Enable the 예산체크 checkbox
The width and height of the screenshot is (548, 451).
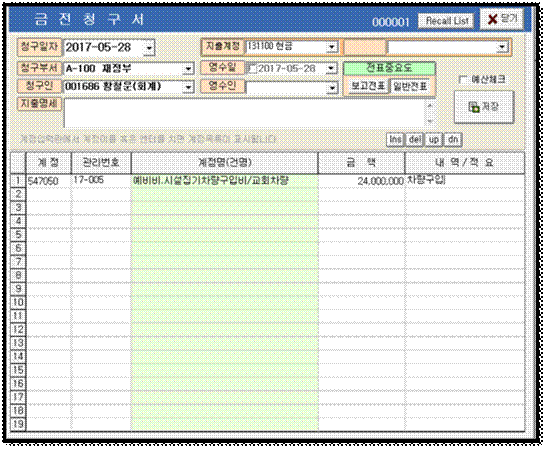463,80
